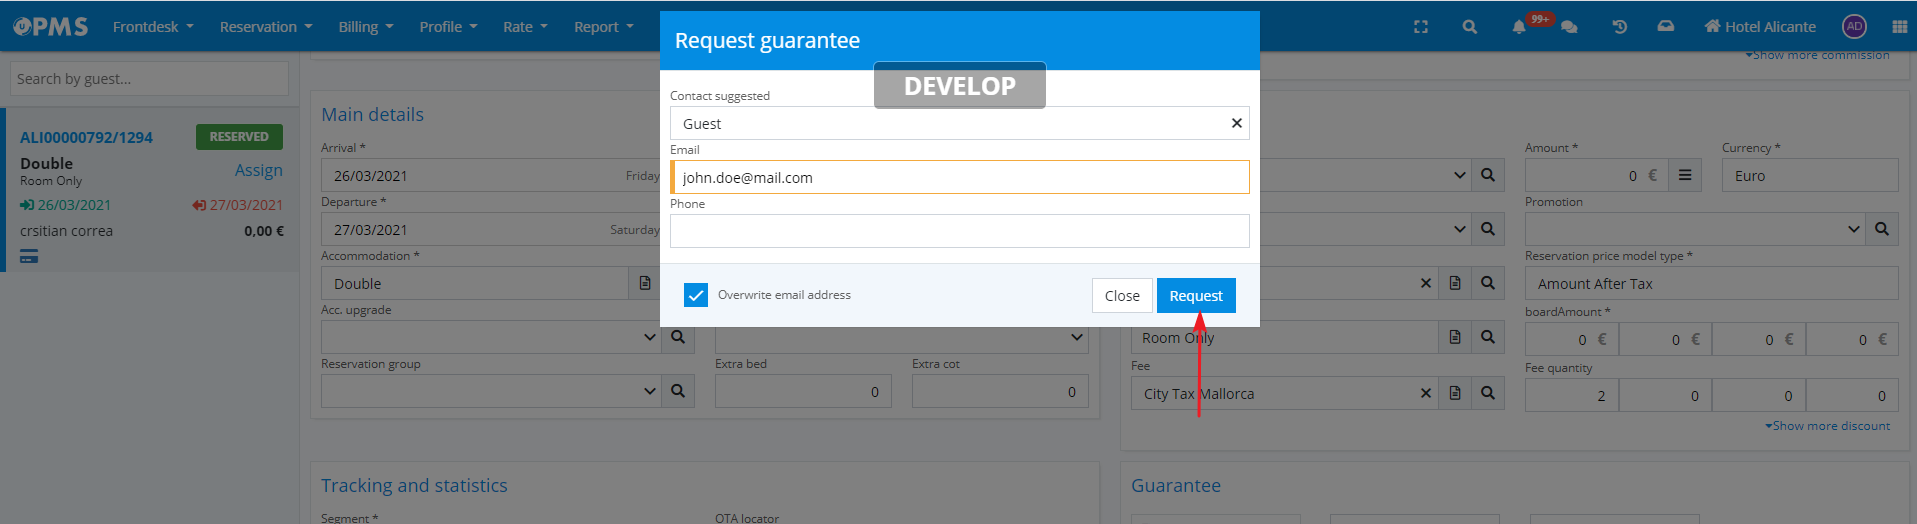Uncheck Overwrite email address checkbox

pos(696,295)
